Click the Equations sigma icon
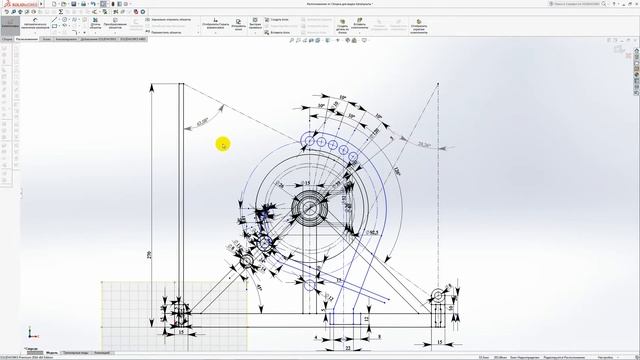The image size is (640, 360). [x=60, y=12]
